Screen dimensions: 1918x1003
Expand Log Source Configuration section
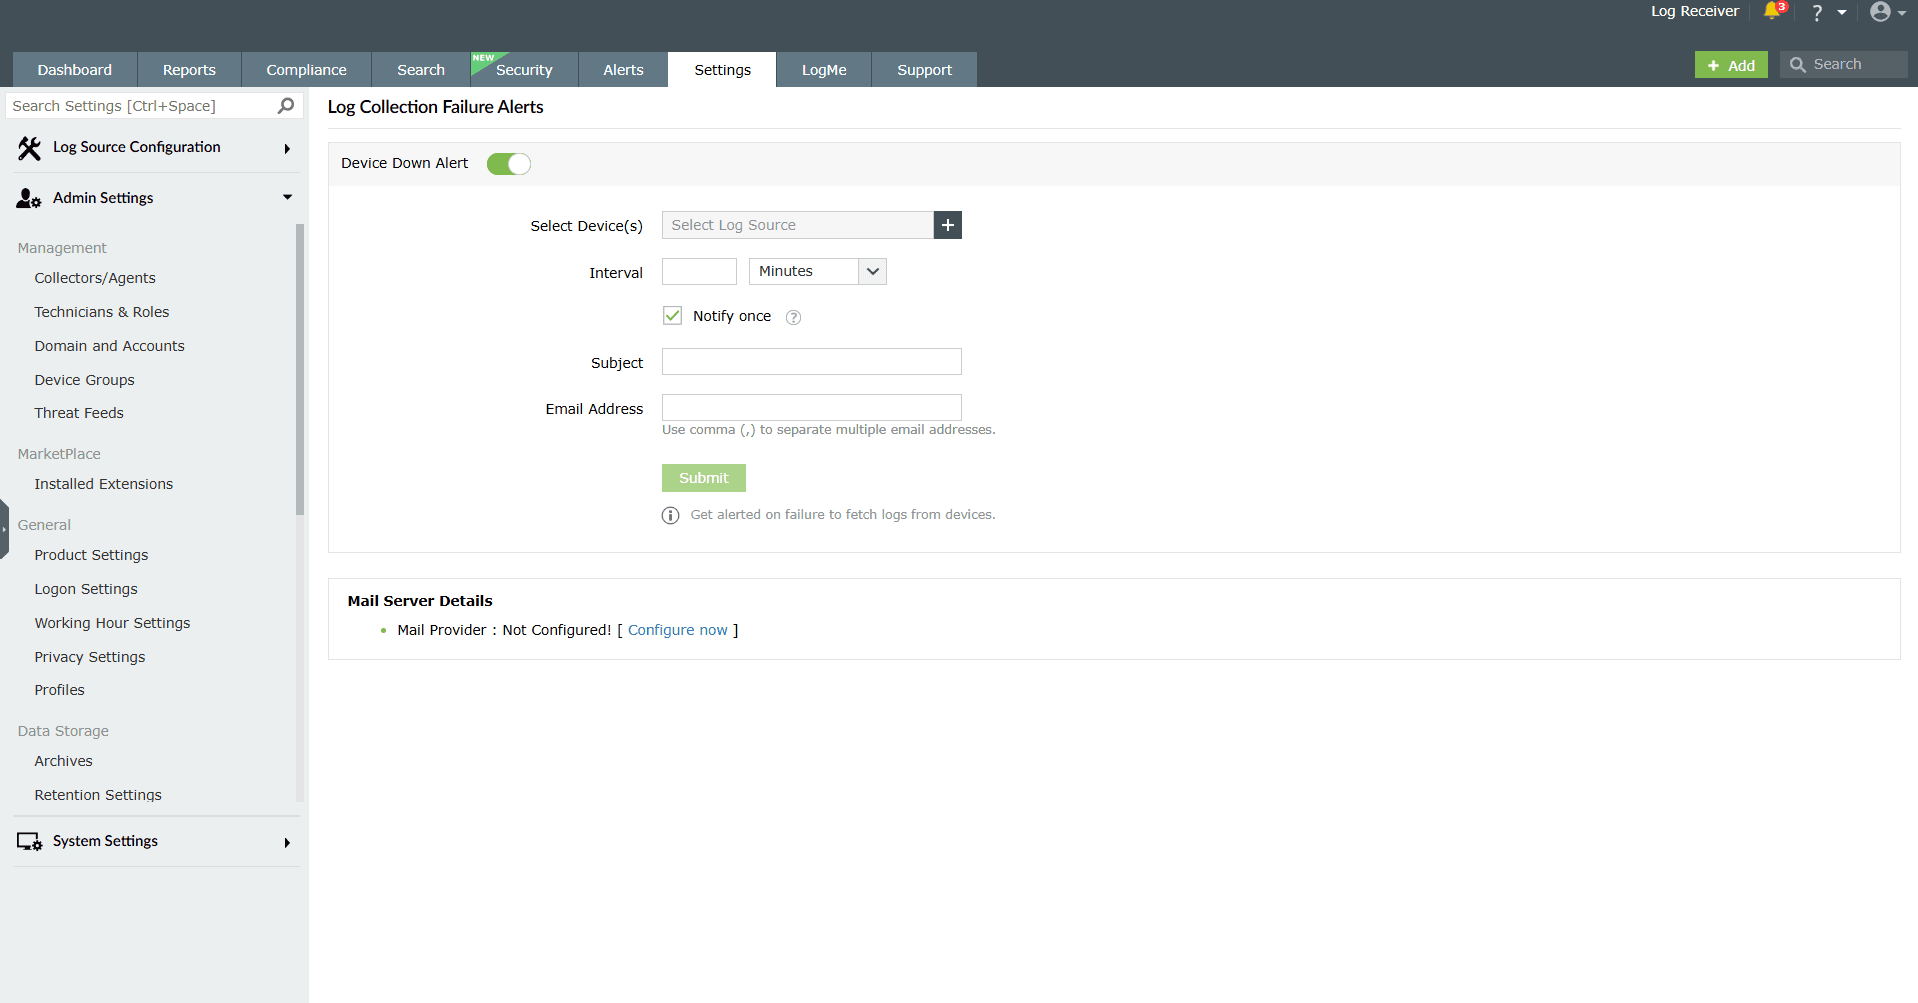click(287, 148)
